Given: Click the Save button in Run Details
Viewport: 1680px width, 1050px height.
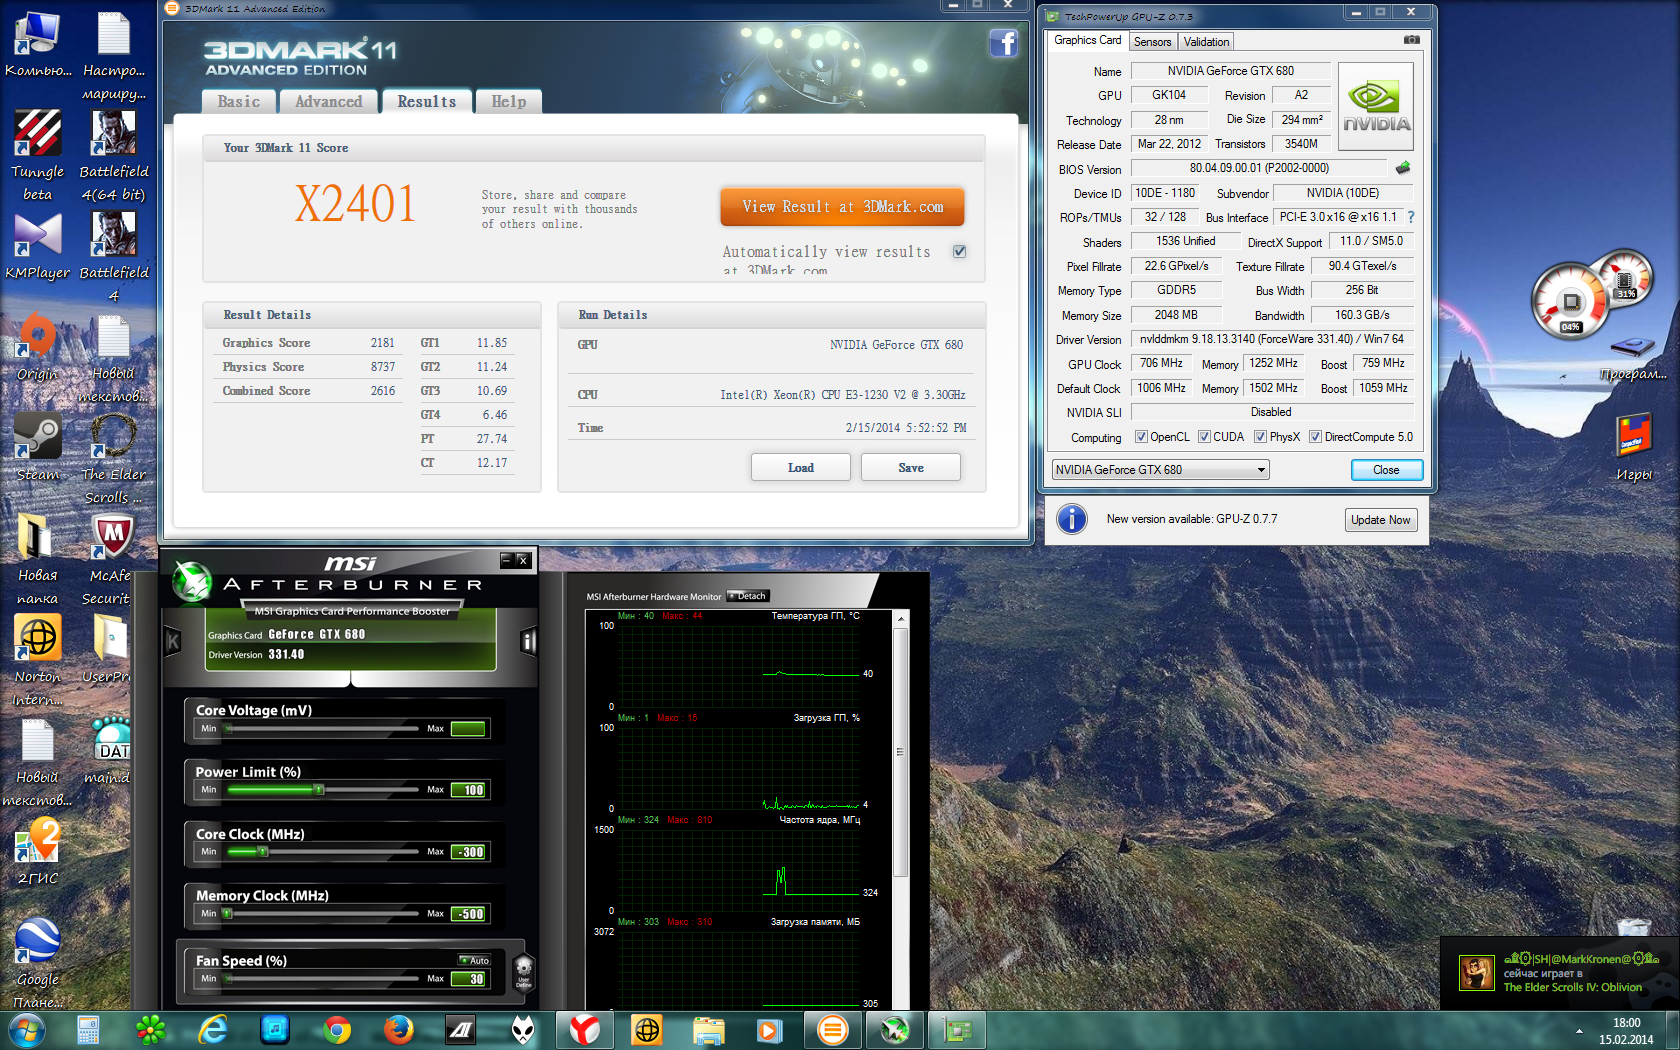Looking at the screenshot, I should [x=911, y=468].
